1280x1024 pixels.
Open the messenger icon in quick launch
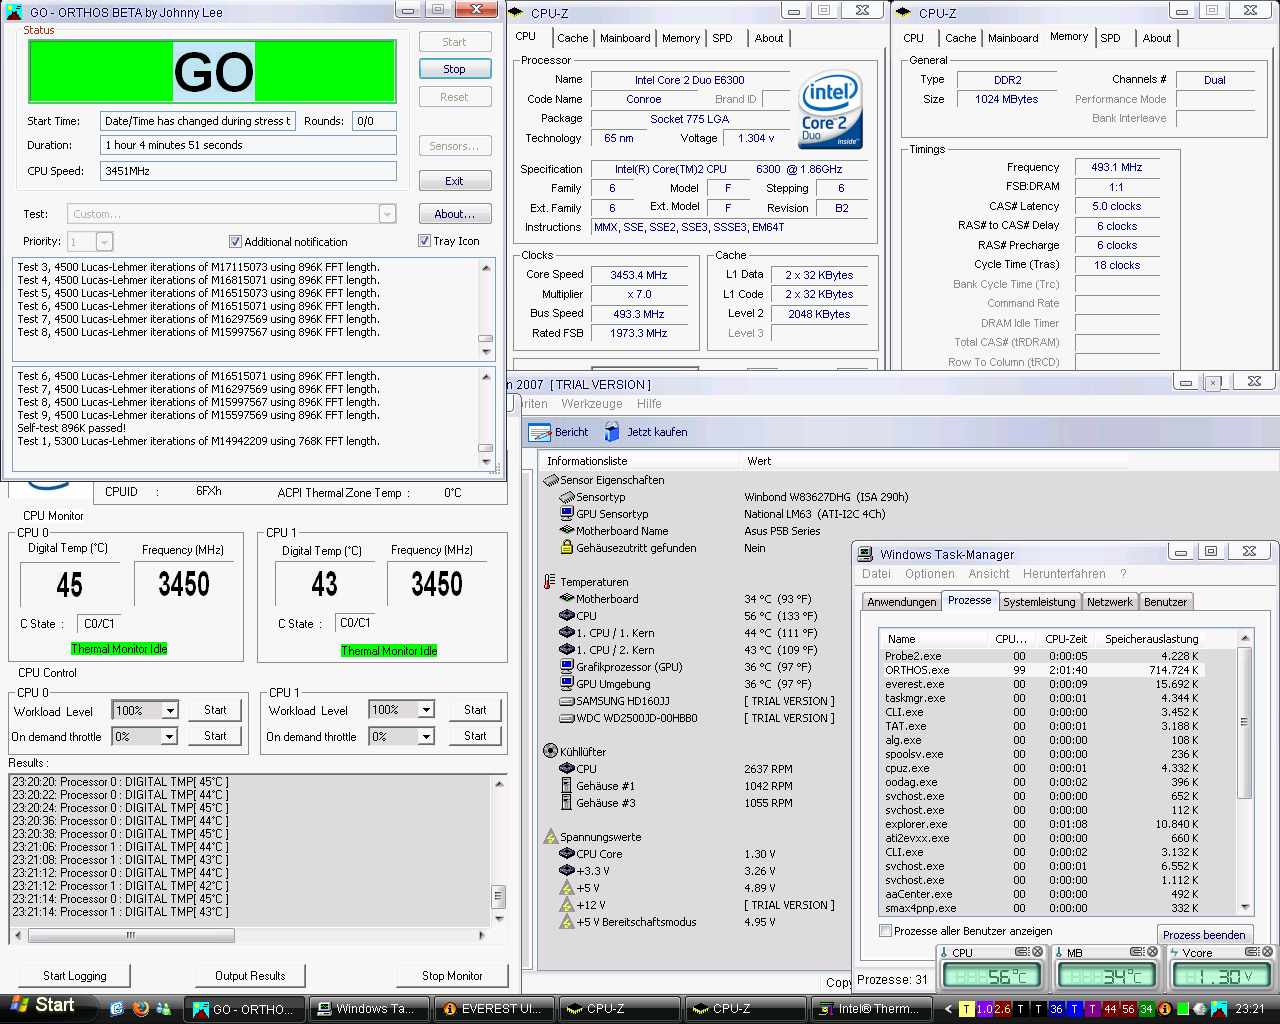(x=164, y=1008)
